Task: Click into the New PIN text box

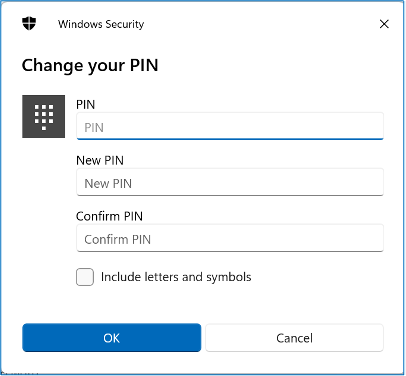Action: point(230,182)
